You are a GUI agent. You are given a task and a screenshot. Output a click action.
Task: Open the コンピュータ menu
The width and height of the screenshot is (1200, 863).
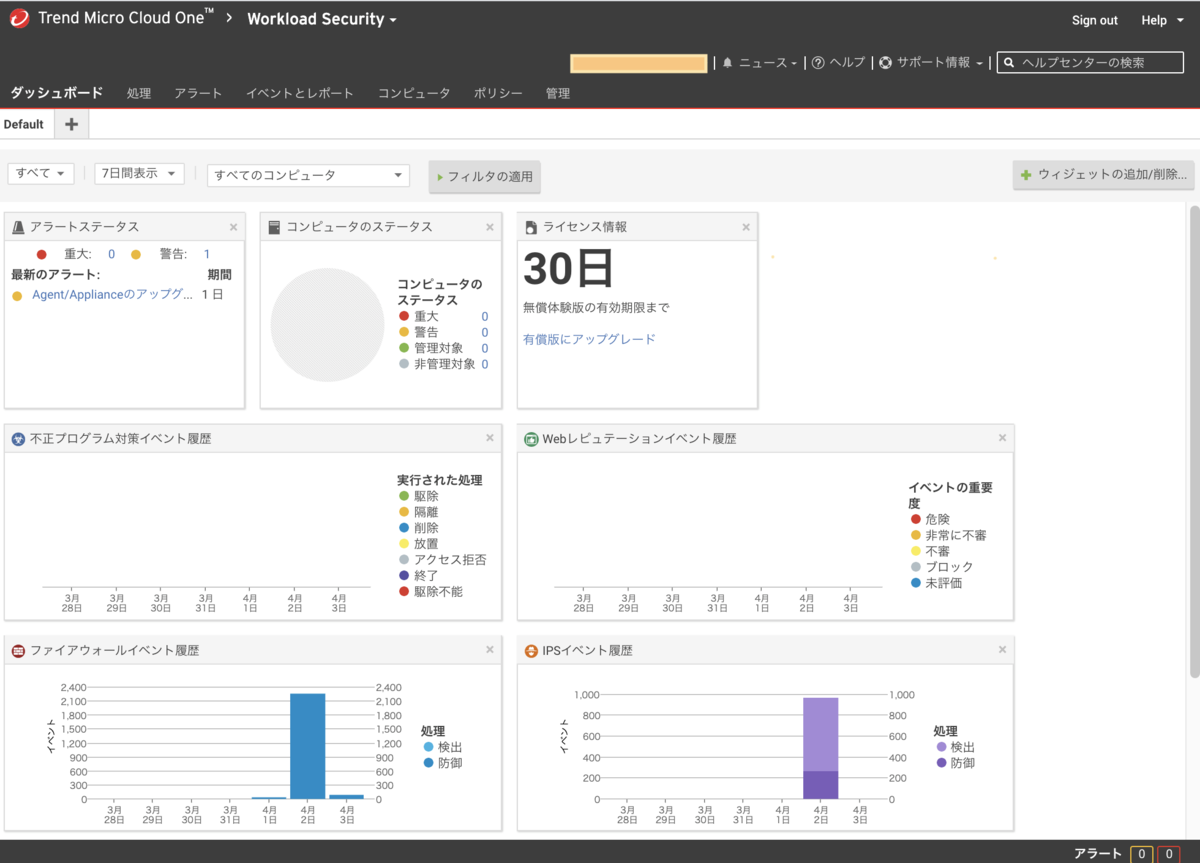point(414,93)
